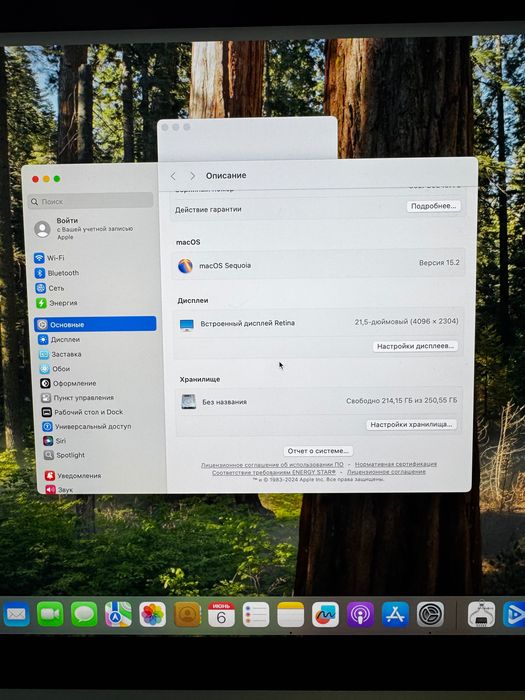
Task: Go back with the left chevron
Action: (x=173, y=176)
